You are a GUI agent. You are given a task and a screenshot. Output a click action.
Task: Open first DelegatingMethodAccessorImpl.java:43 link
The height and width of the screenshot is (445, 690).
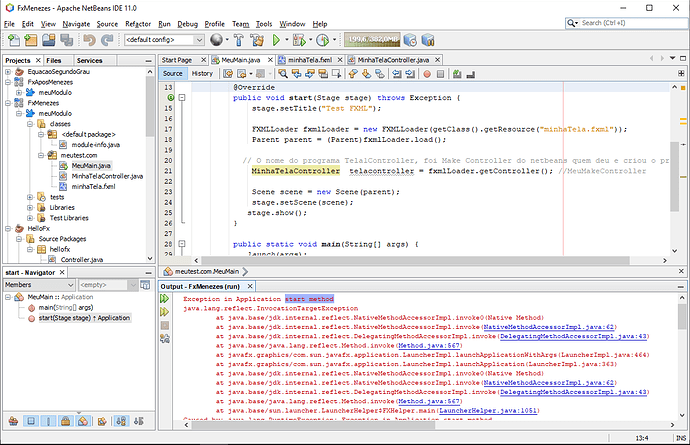(573, 336)
